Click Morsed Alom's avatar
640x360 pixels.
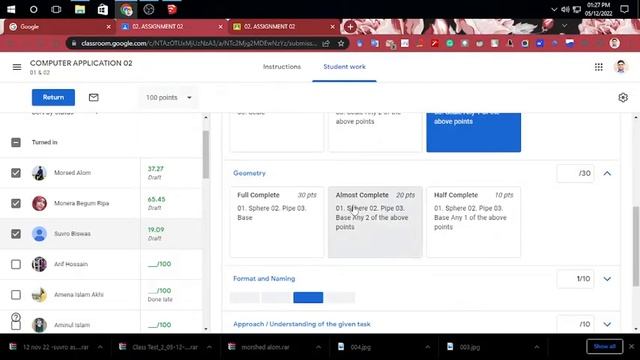39,173
